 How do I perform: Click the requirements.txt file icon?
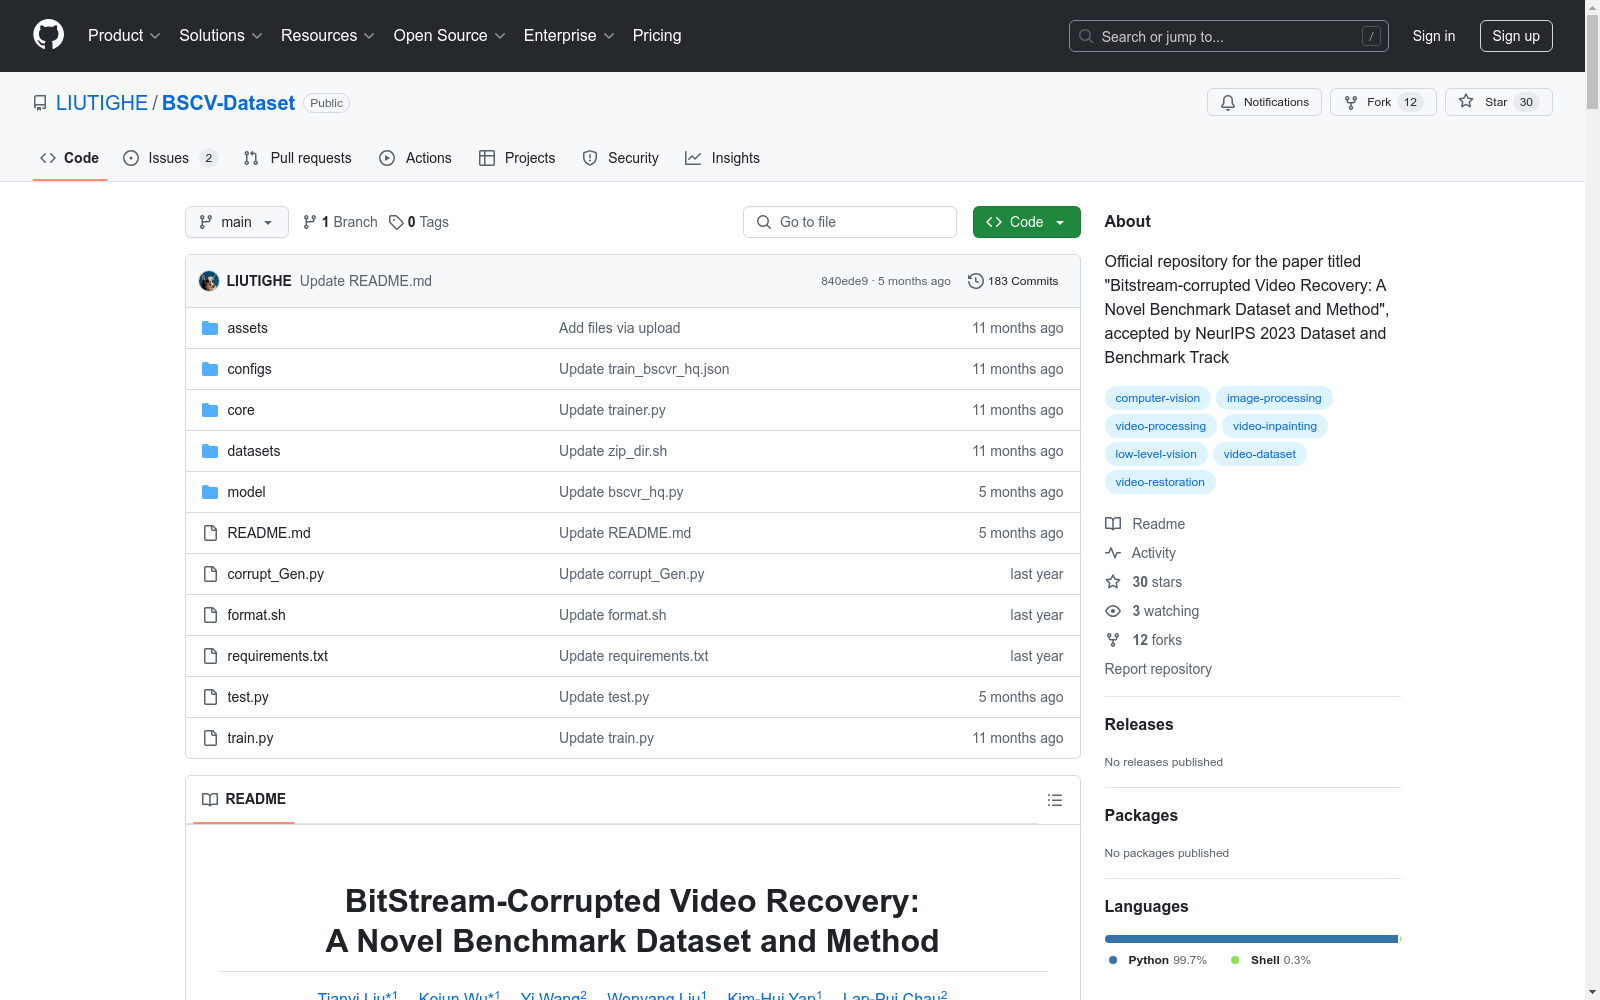click(210, 656)
